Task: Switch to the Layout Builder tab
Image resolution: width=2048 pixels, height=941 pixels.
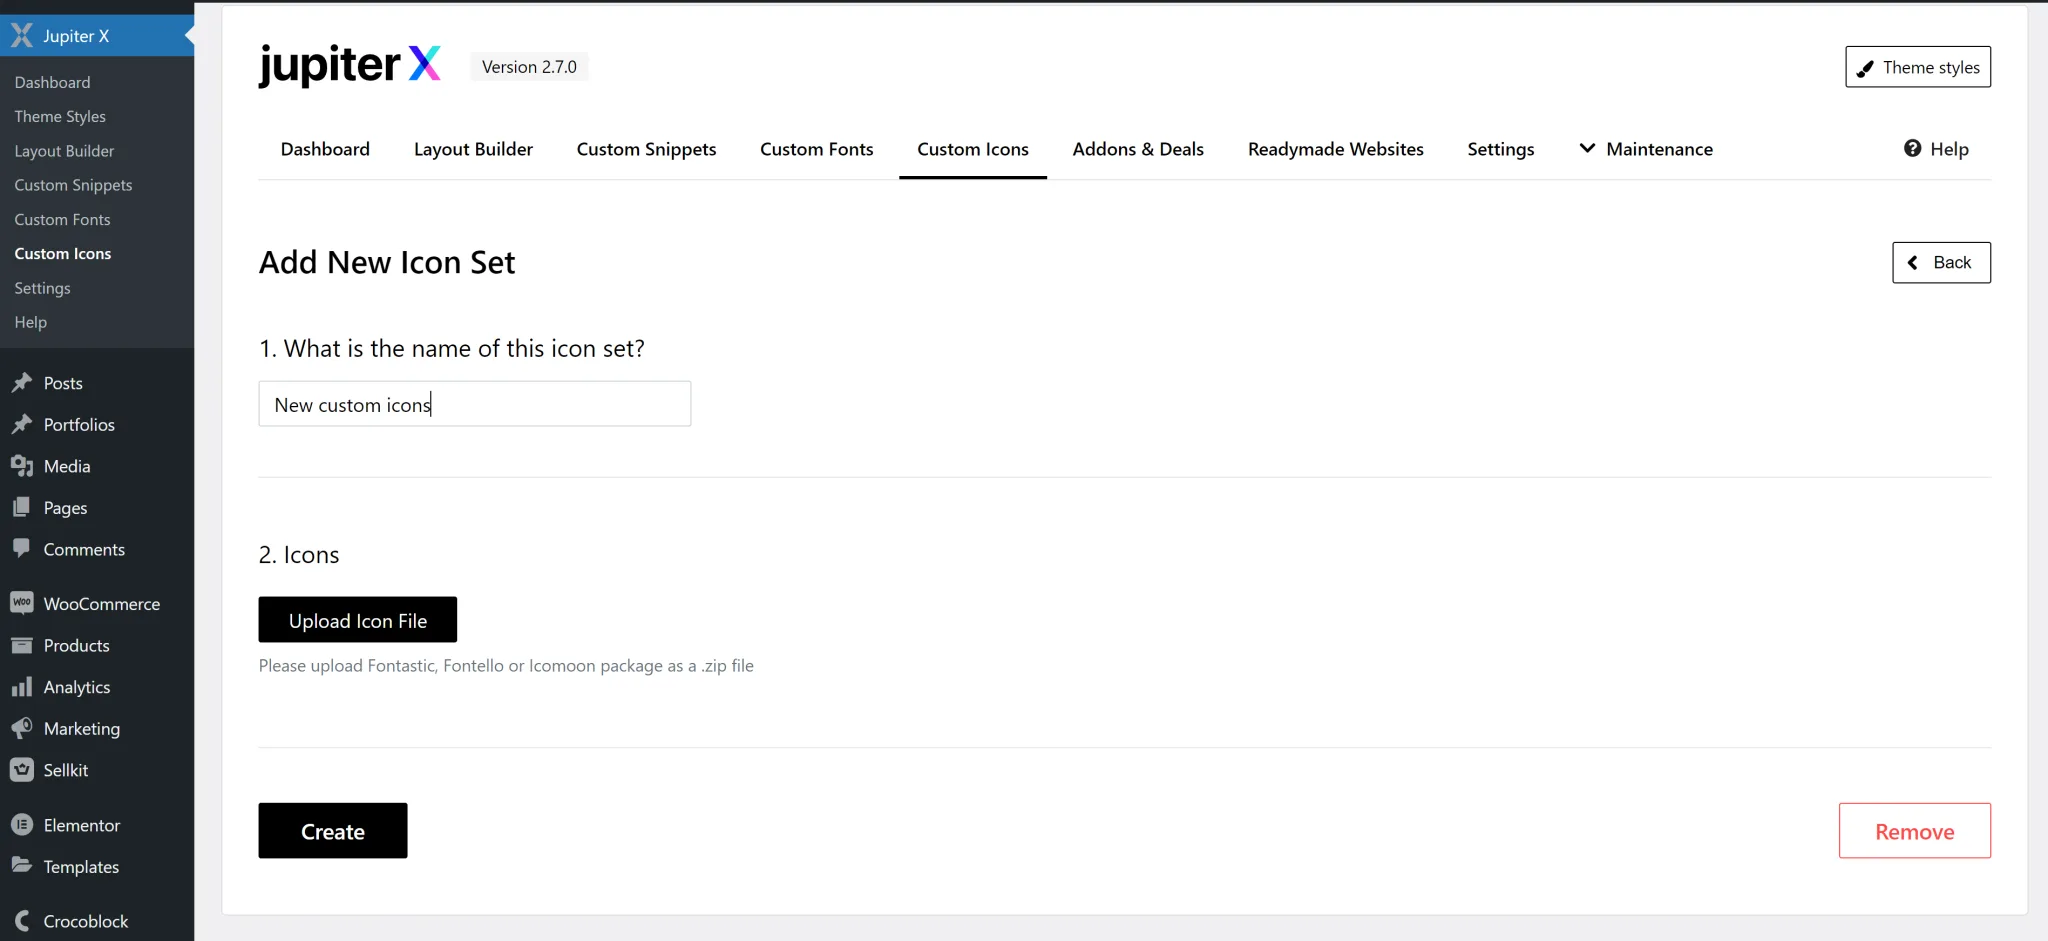Action: pyautogui.click(x=473, y=149)
